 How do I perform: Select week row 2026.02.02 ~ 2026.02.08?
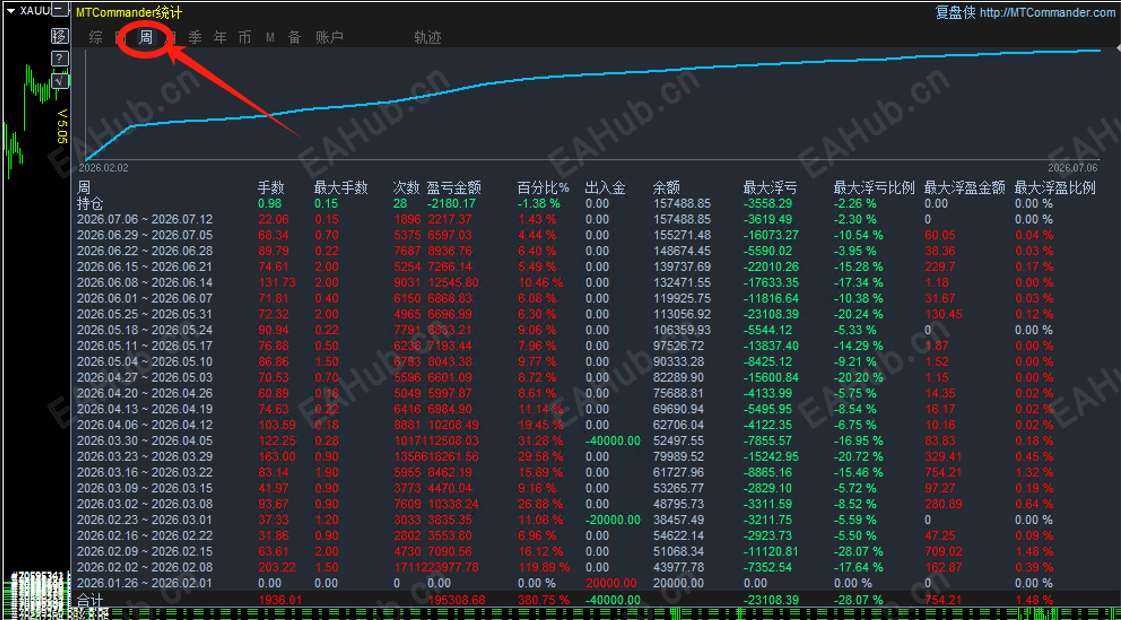(144, 567)
